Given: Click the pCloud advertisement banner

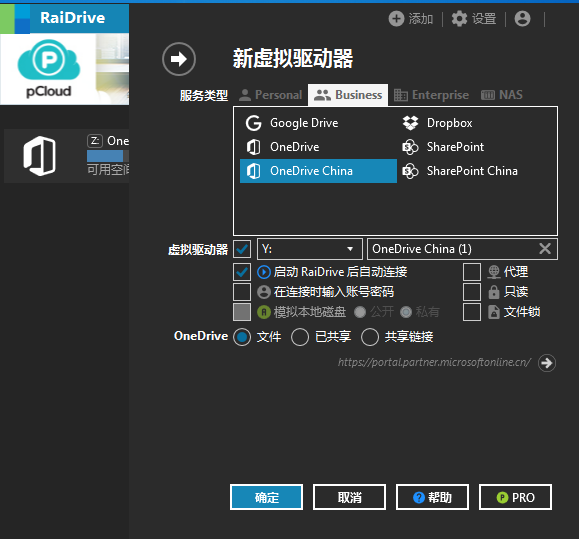Looking at the screenshot, I should 65,69.
